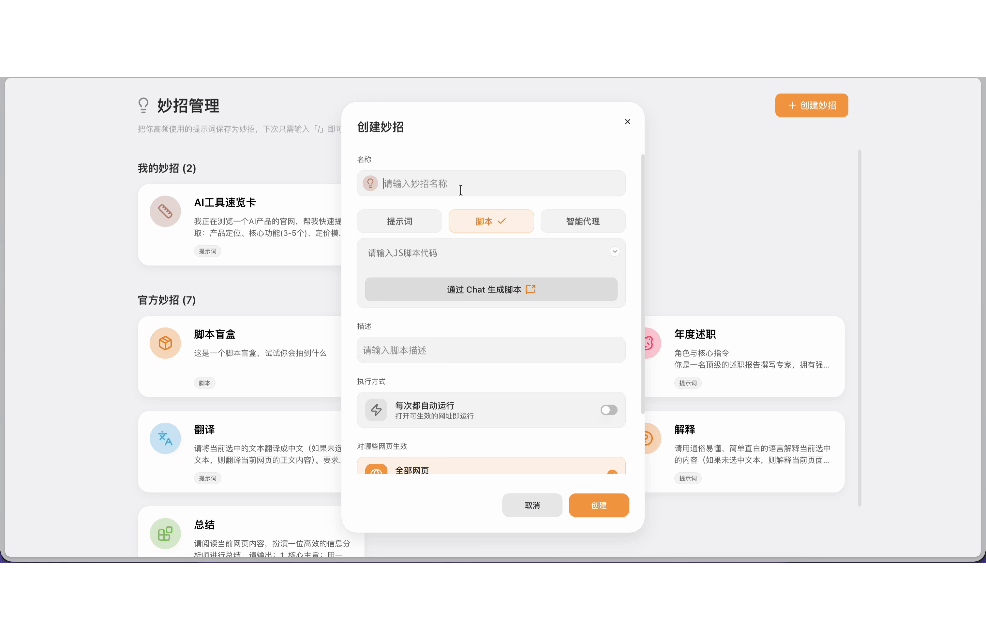
Task: Focus the 请输入脚本描述 description field
Action: tap(491, 350)
